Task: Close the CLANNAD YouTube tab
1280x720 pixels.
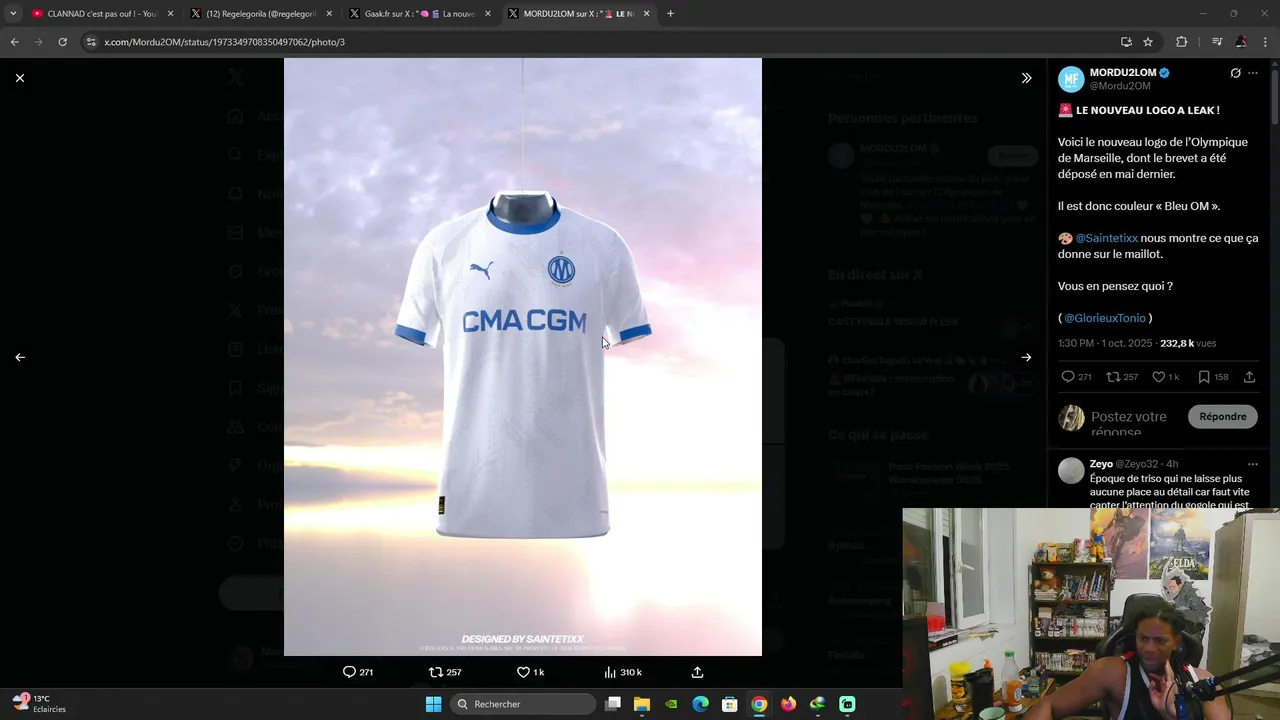Action: coord(170,14)
